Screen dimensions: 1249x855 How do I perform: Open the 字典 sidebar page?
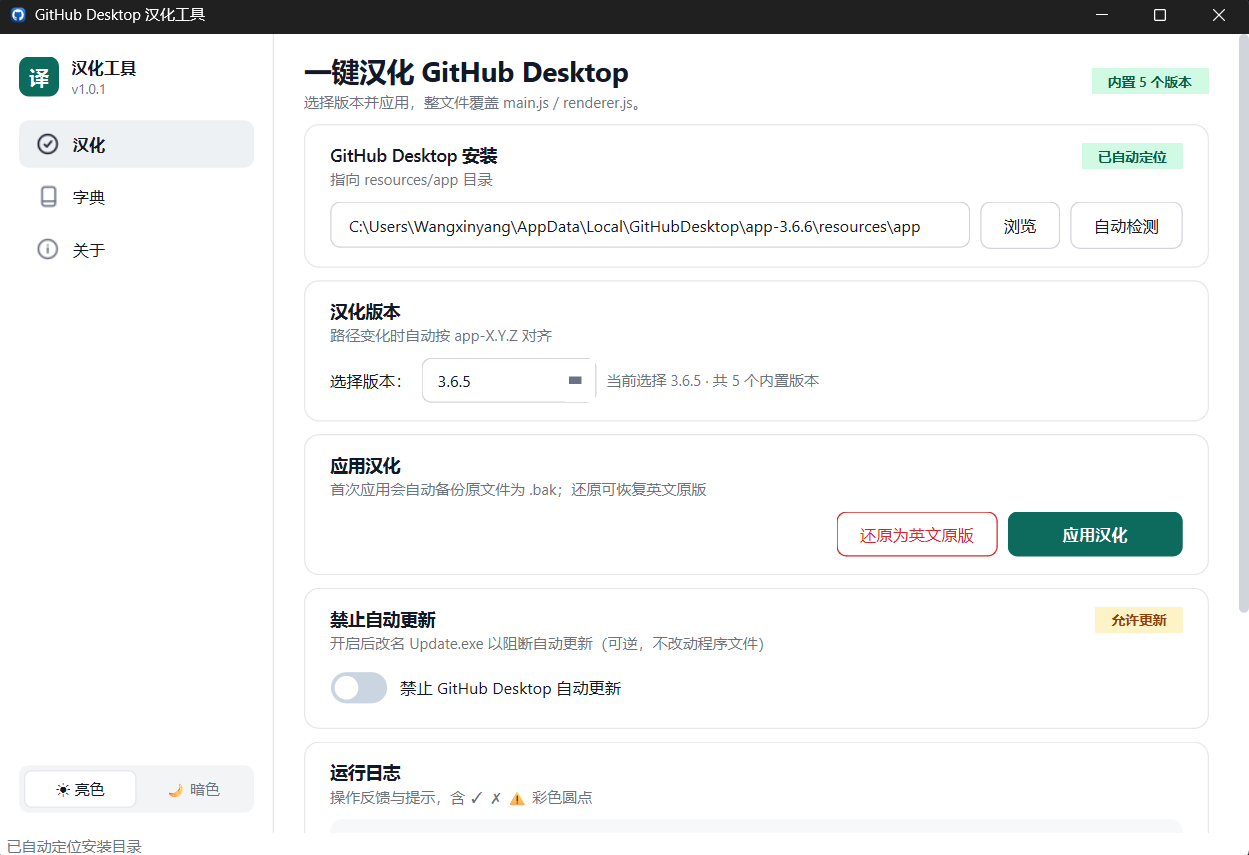click(136, 197)
